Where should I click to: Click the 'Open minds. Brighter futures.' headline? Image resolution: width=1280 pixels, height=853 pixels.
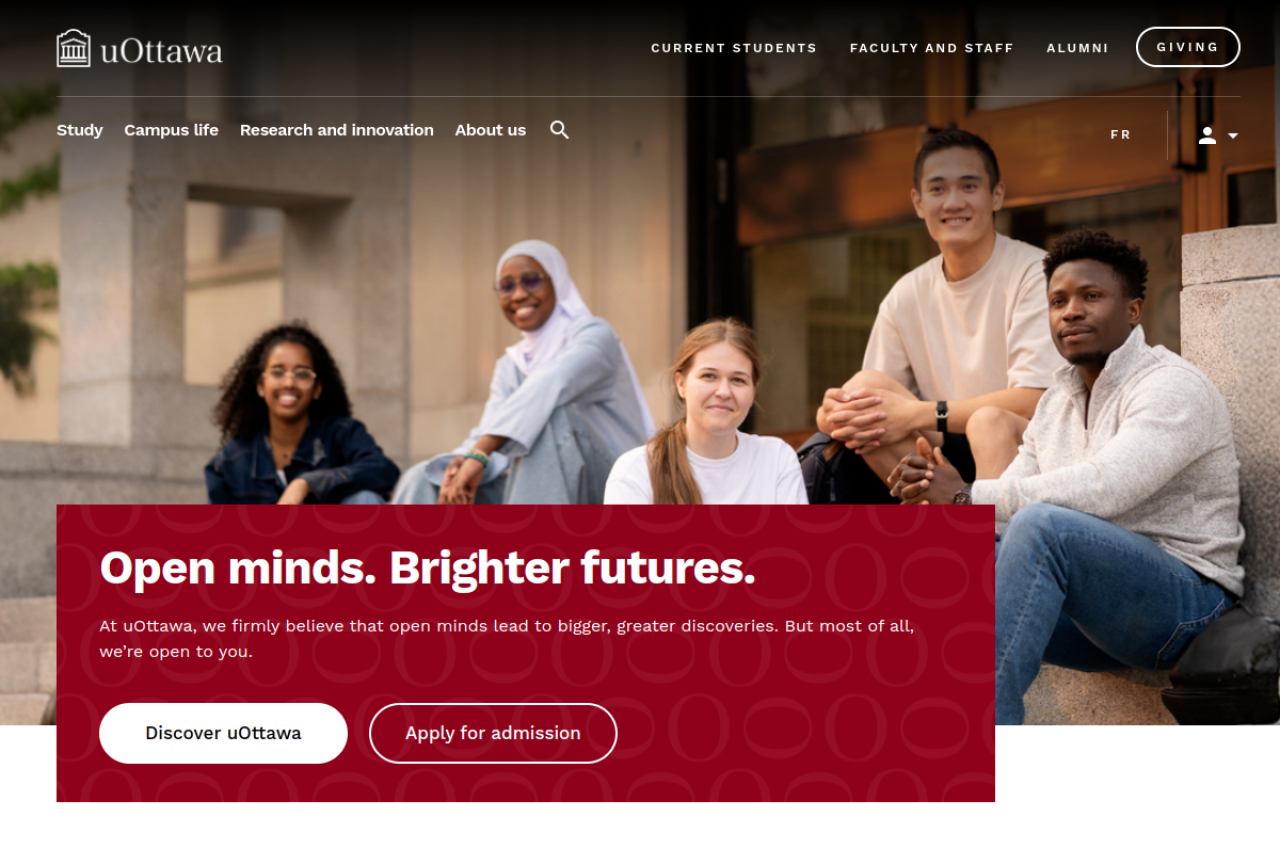click(428, 568)
